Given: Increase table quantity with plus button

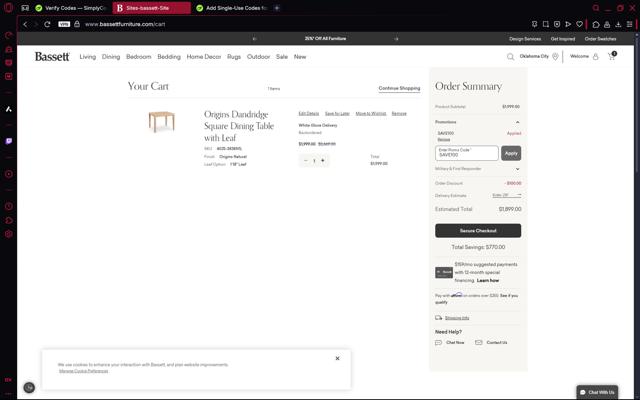Looking at the screenshot, I should (x=323, y=161).
